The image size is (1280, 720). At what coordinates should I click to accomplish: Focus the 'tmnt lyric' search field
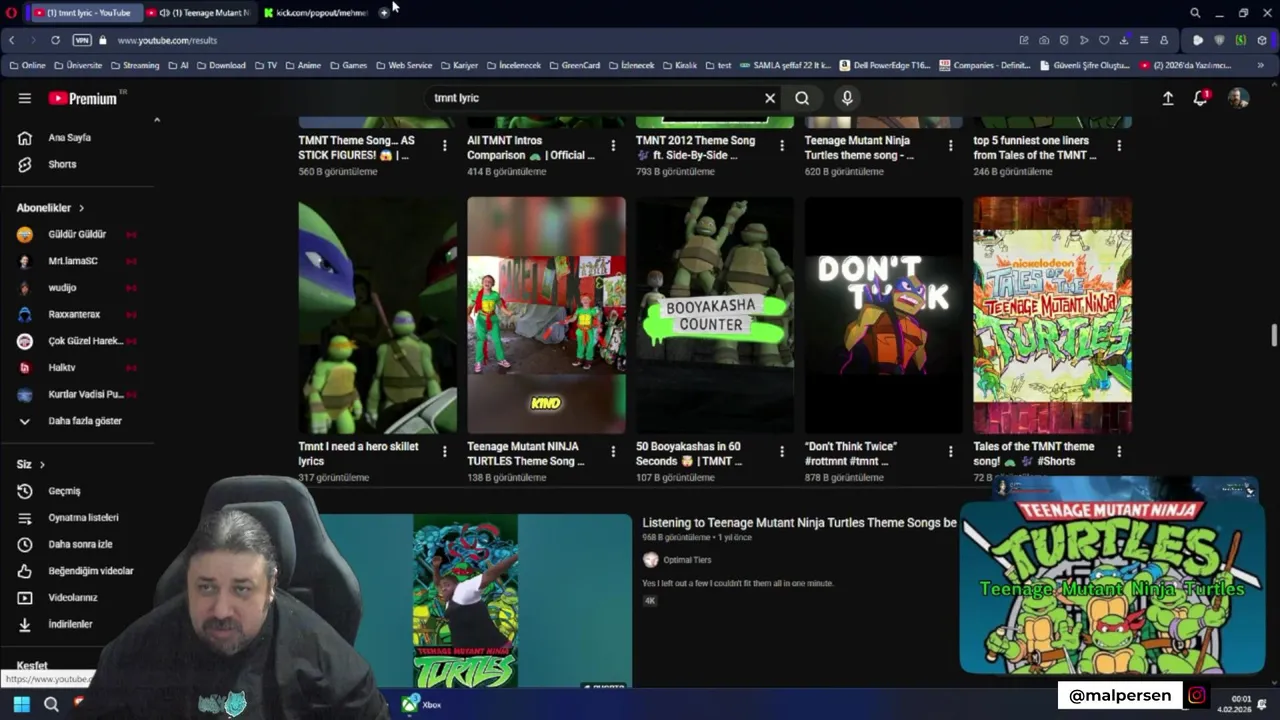(x=593, y=98)
